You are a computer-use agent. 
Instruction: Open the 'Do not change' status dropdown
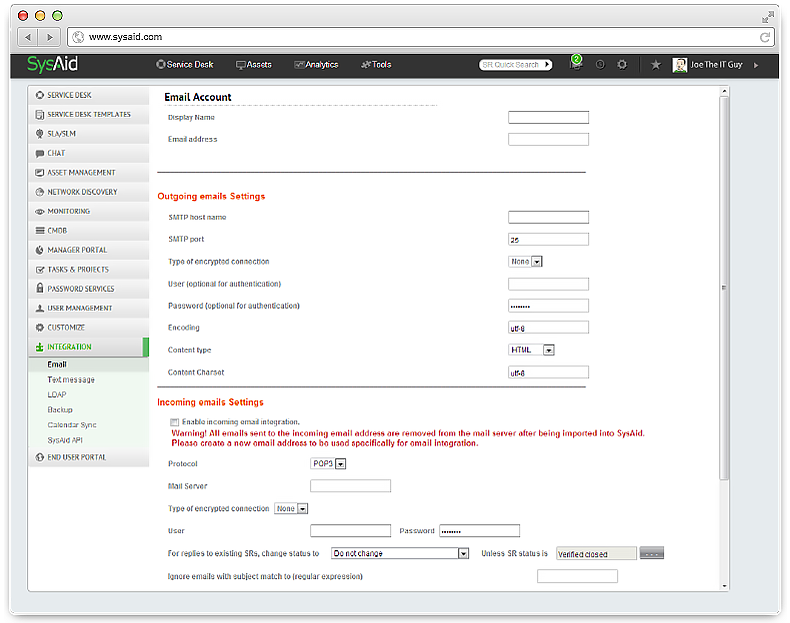tap(400, 553)
